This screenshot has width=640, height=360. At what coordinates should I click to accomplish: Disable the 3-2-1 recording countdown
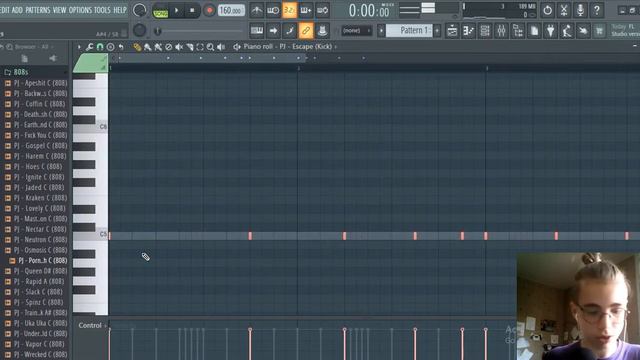[289, 10]
